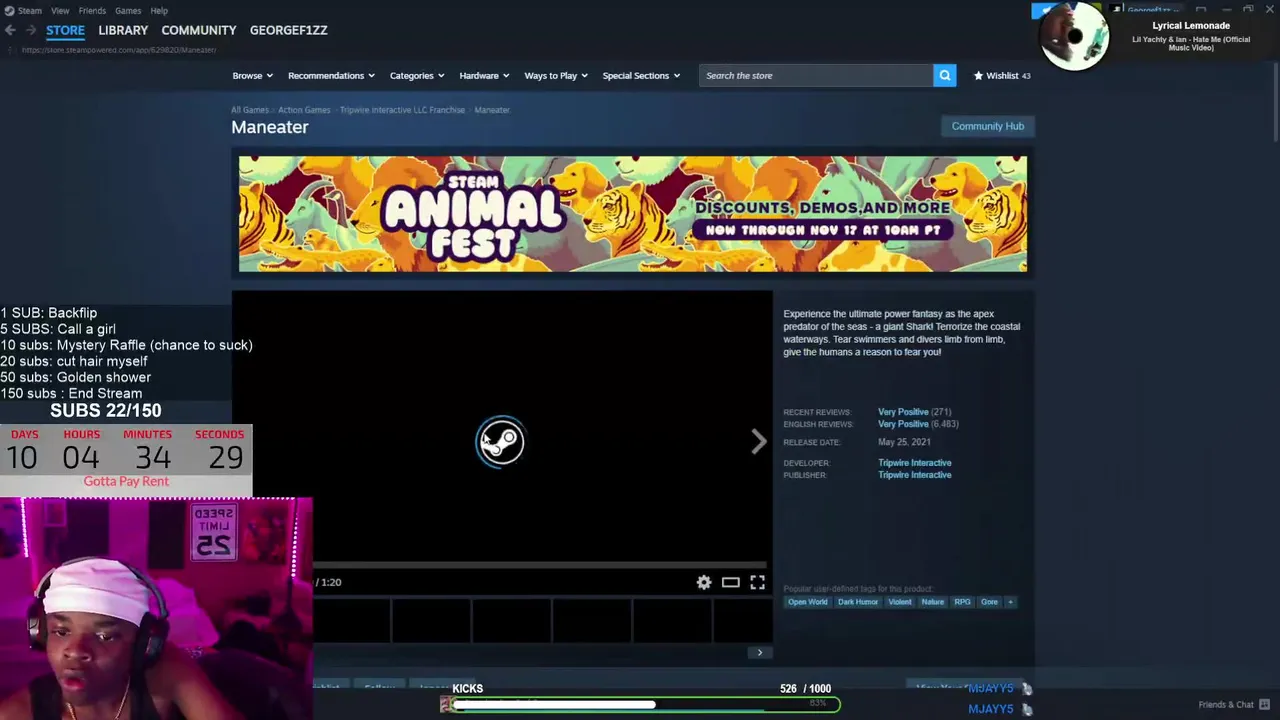
Task: Switch to the LIBRARY tab
Action: tap(123, 30)
